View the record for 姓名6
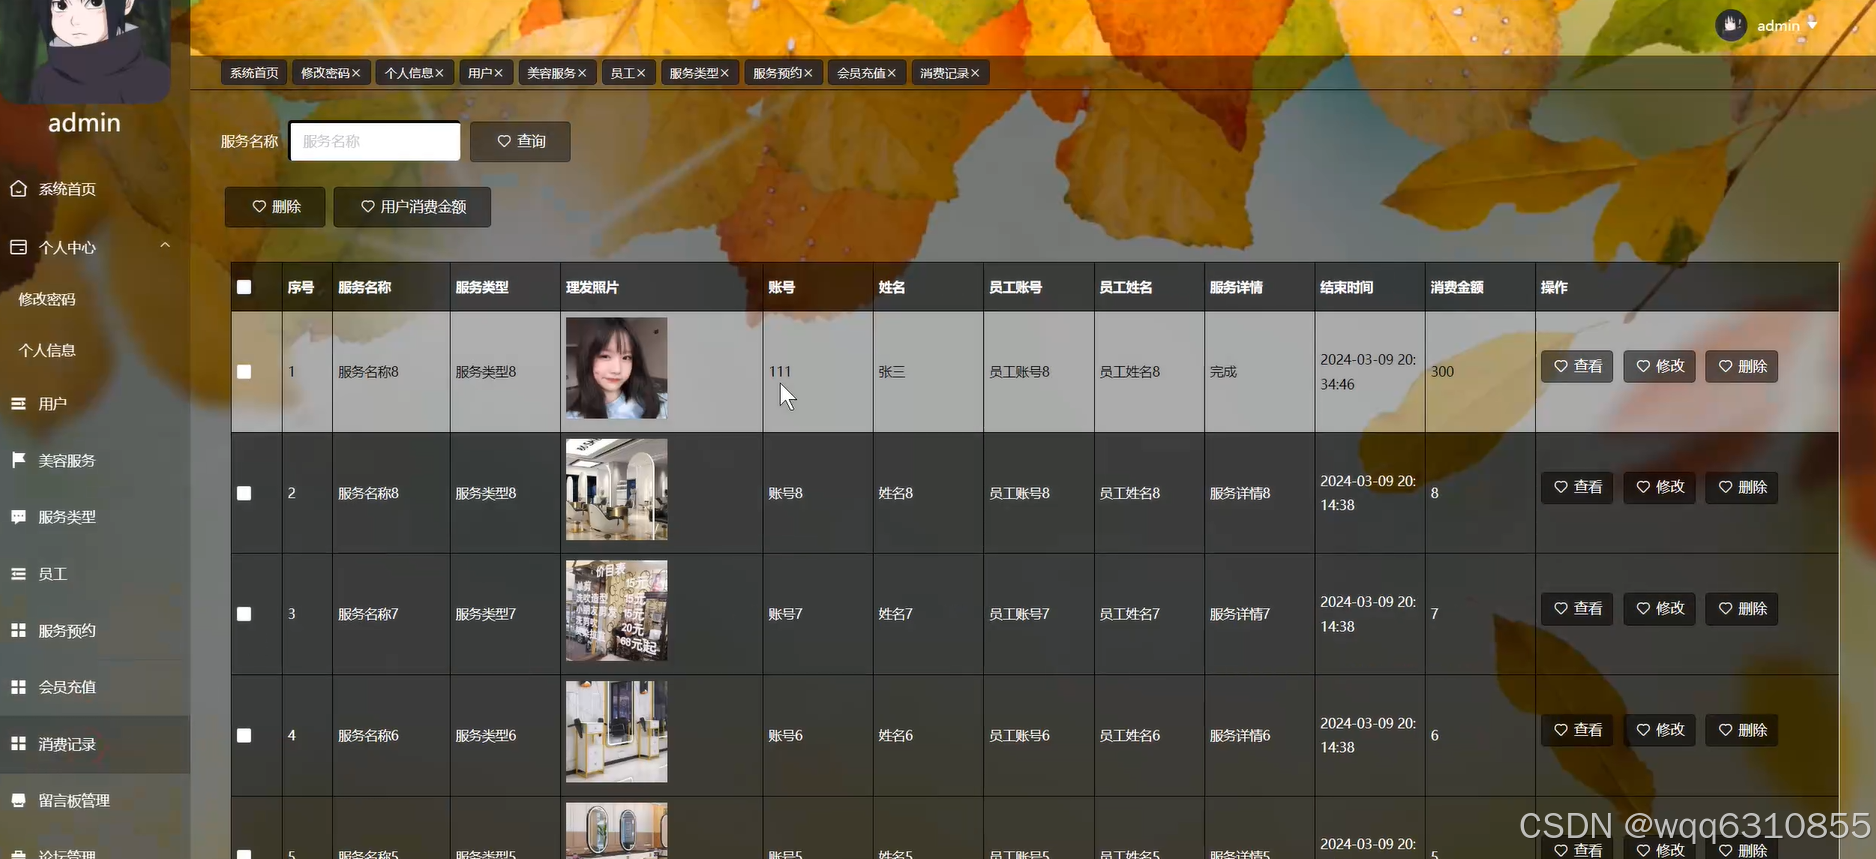This screenshot has height=859, width=1876. (1577, 730)
